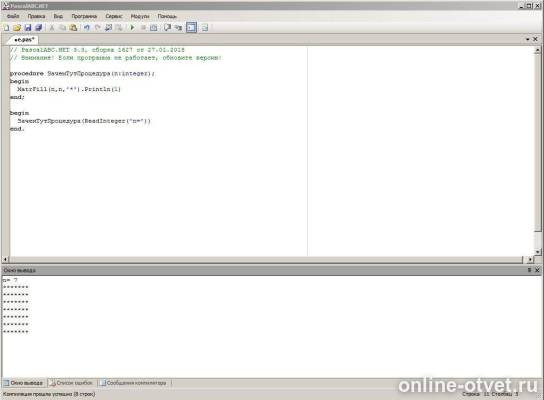Click the editor vertical scrollbar down arrow
Viewport: 544px width, 400px height.
tap(537, 252)
